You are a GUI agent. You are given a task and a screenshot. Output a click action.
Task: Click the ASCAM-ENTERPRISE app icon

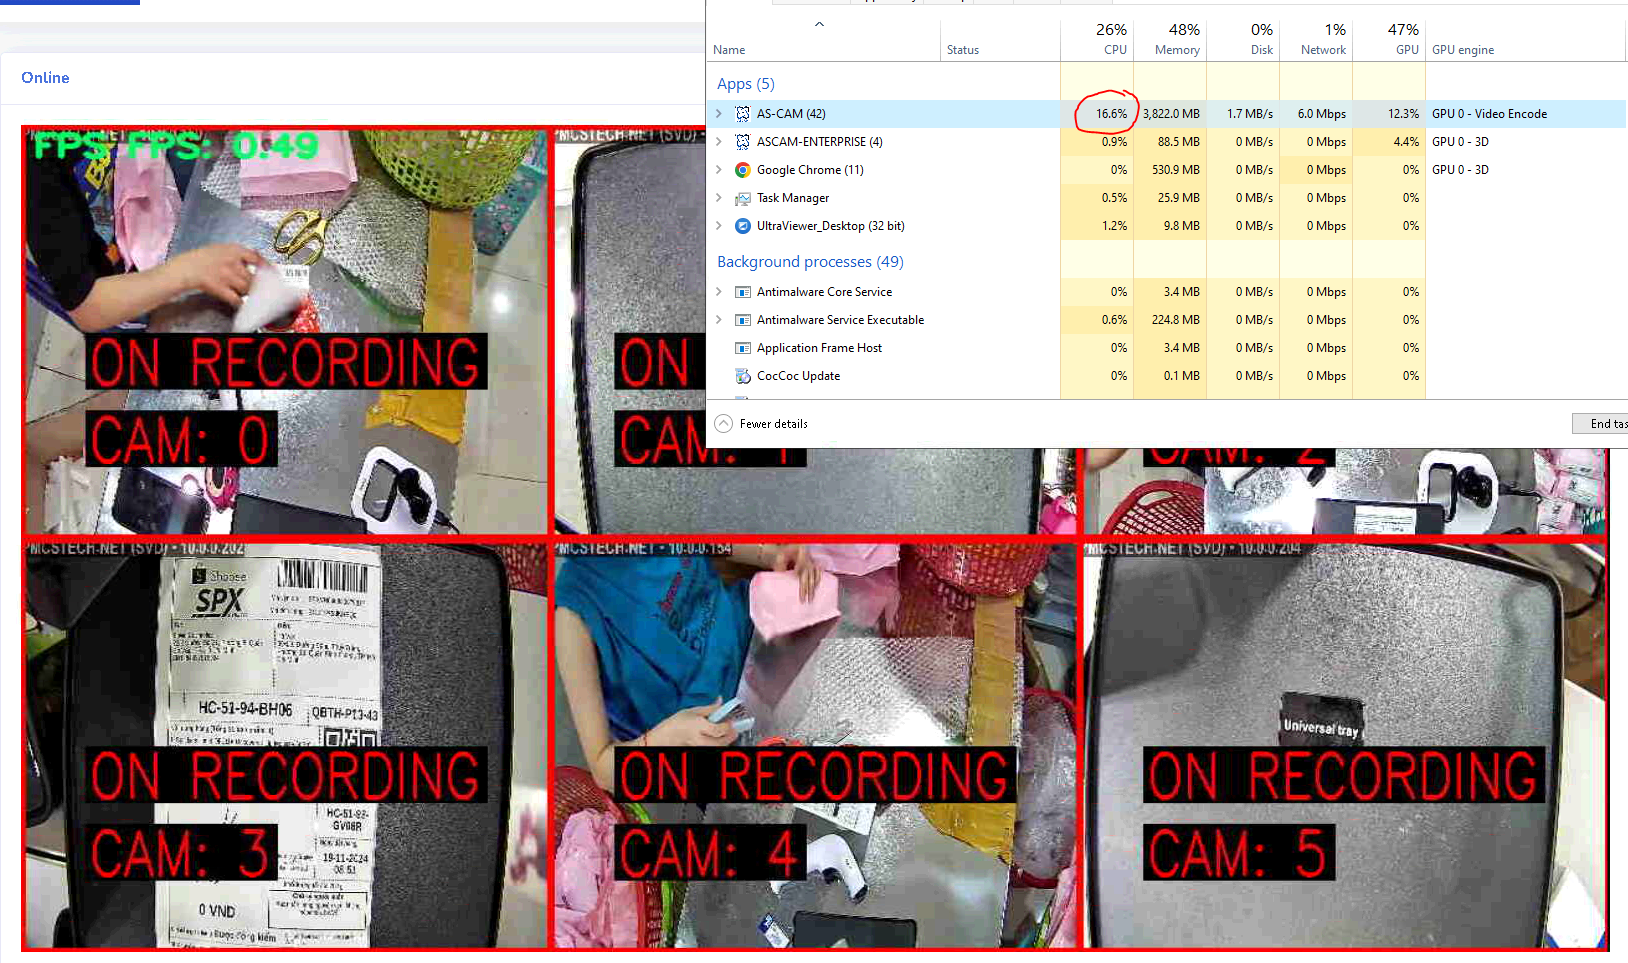(743, 142)
